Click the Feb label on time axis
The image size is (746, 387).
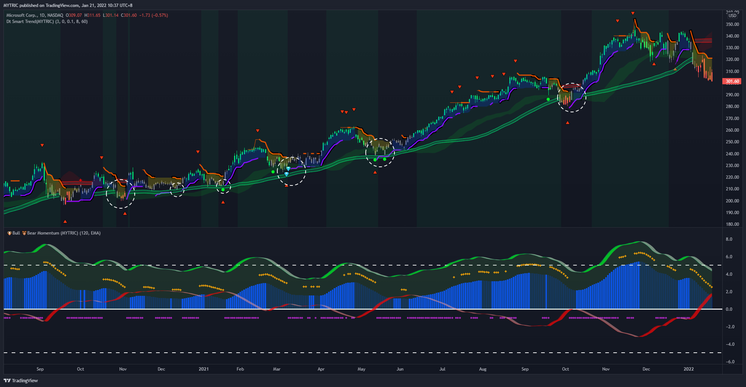click(x=240, y=369)
